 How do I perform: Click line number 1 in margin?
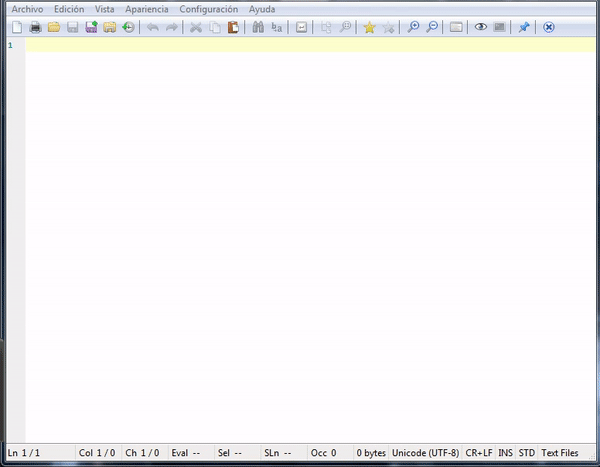pos(10,45)
